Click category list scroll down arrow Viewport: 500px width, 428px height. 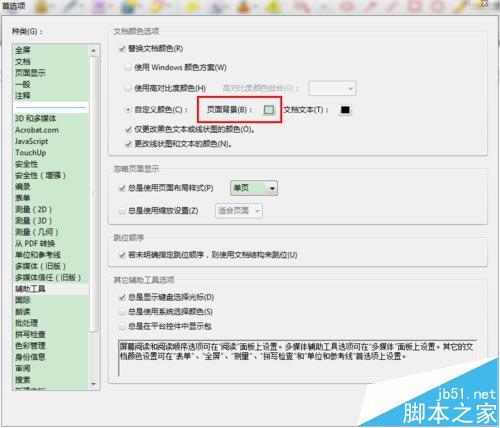click(93, 384)
